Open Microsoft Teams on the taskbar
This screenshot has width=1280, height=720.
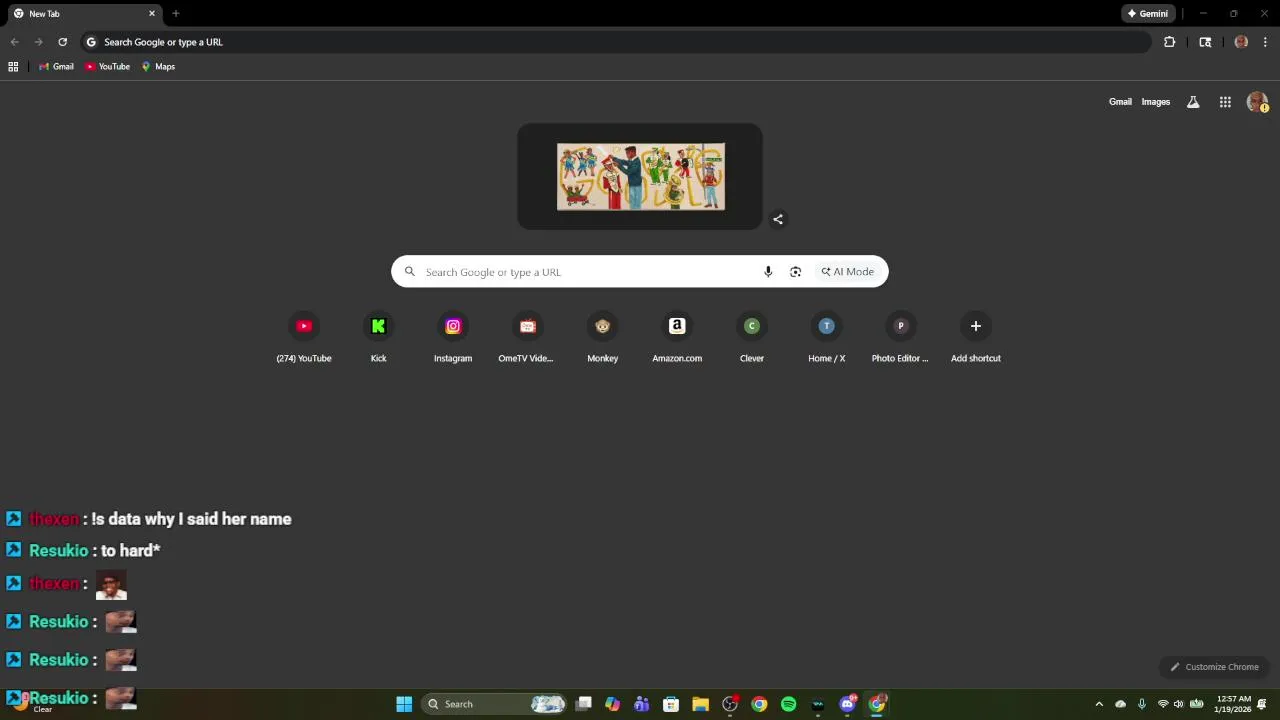642,704
